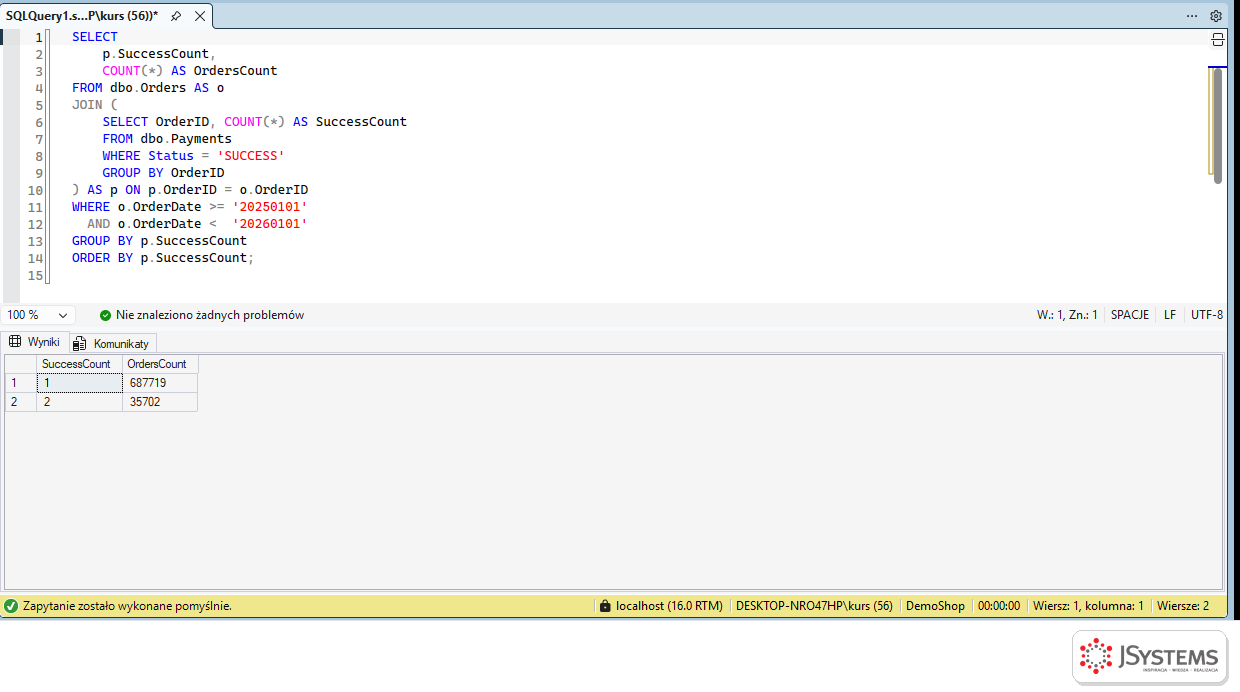Screen dimensions: 1240x692
Task: Click the 'ORDER BY p.SuccessCount;' code line
Action: (x=163, y=258)
